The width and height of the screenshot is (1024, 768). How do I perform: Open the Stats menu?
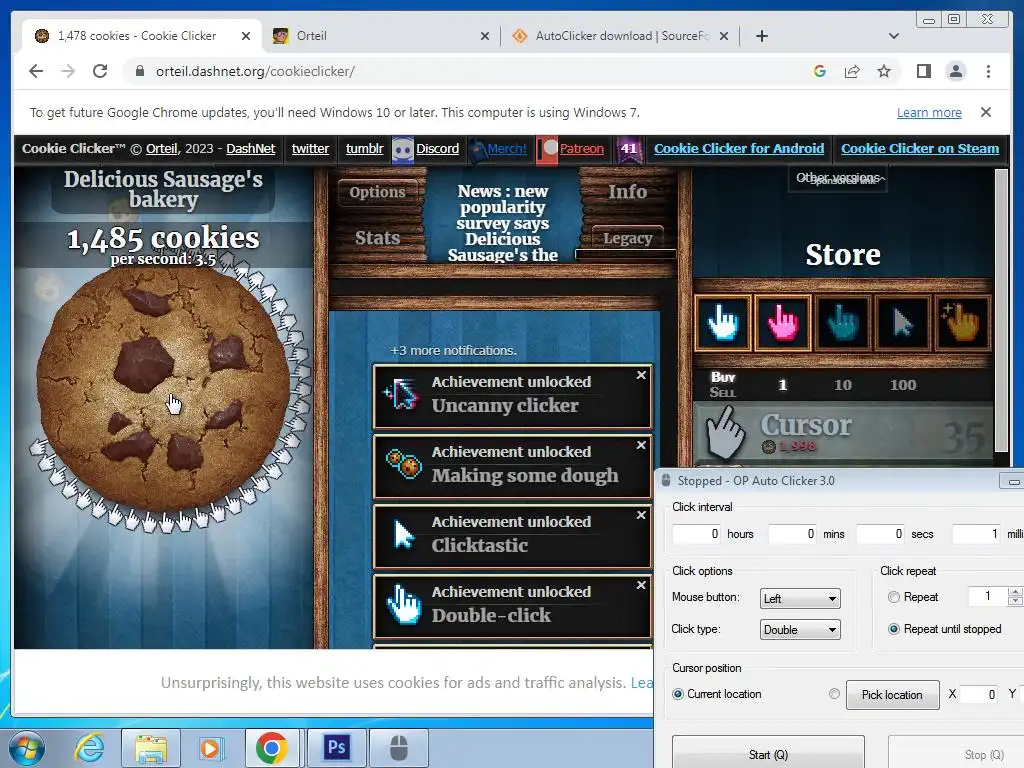coord(377,238)
